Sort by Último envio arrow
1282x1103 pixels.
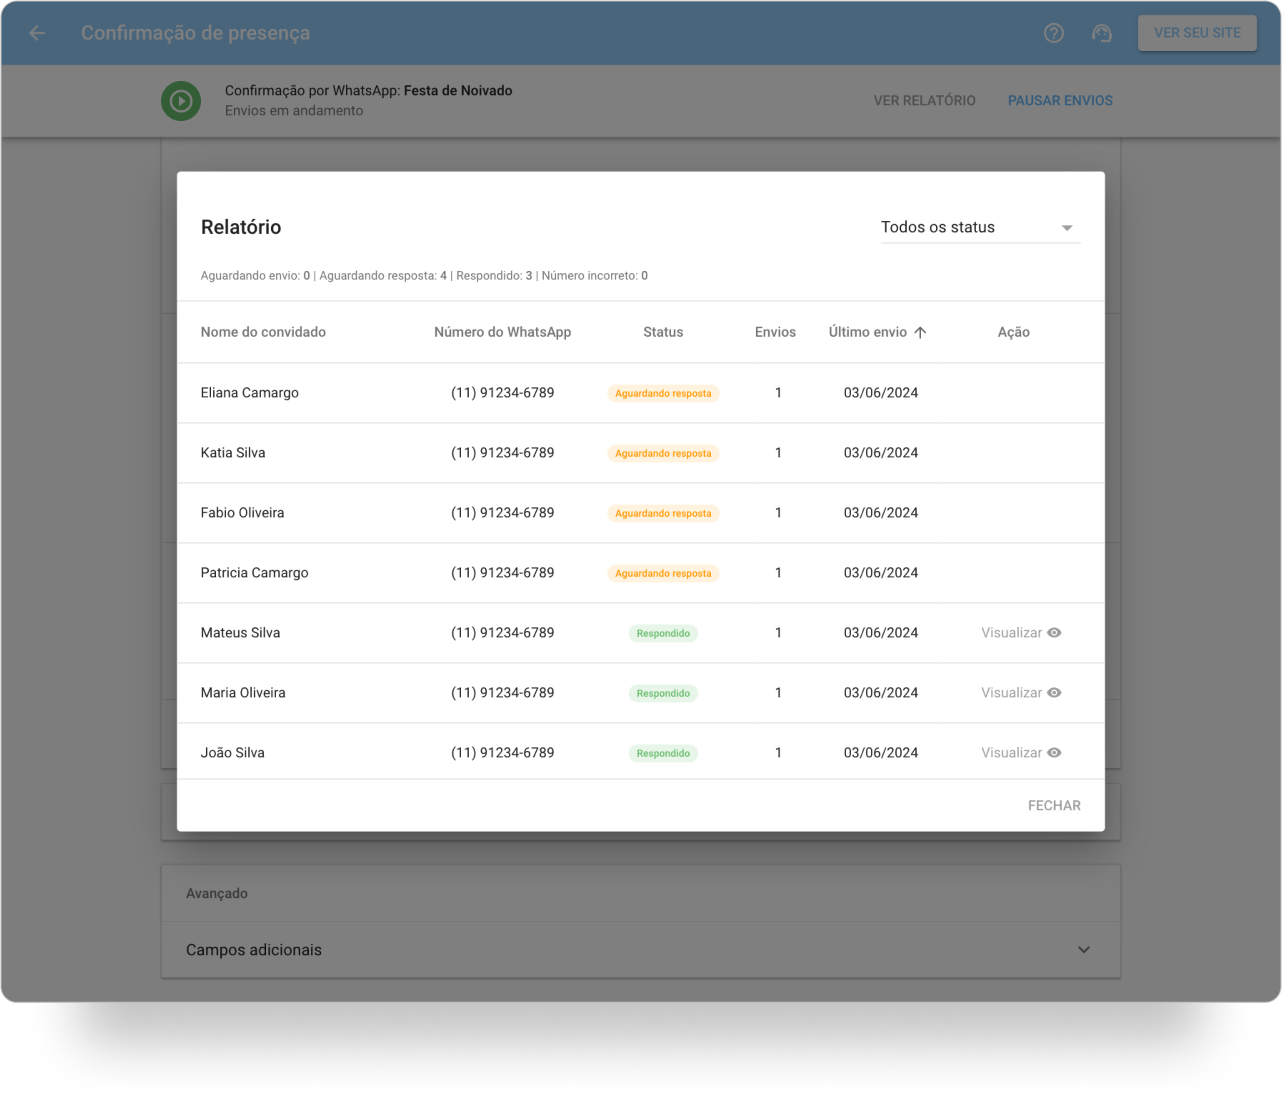click(x=920, y=332)
